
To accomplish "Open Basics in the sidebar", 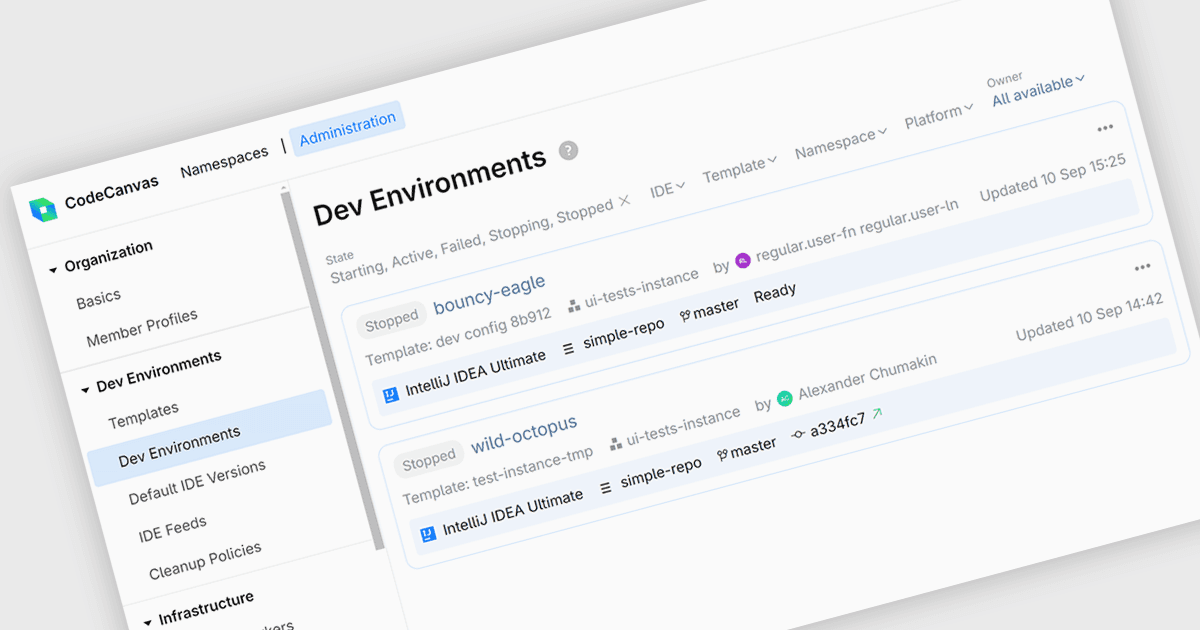I will (99, 299).
